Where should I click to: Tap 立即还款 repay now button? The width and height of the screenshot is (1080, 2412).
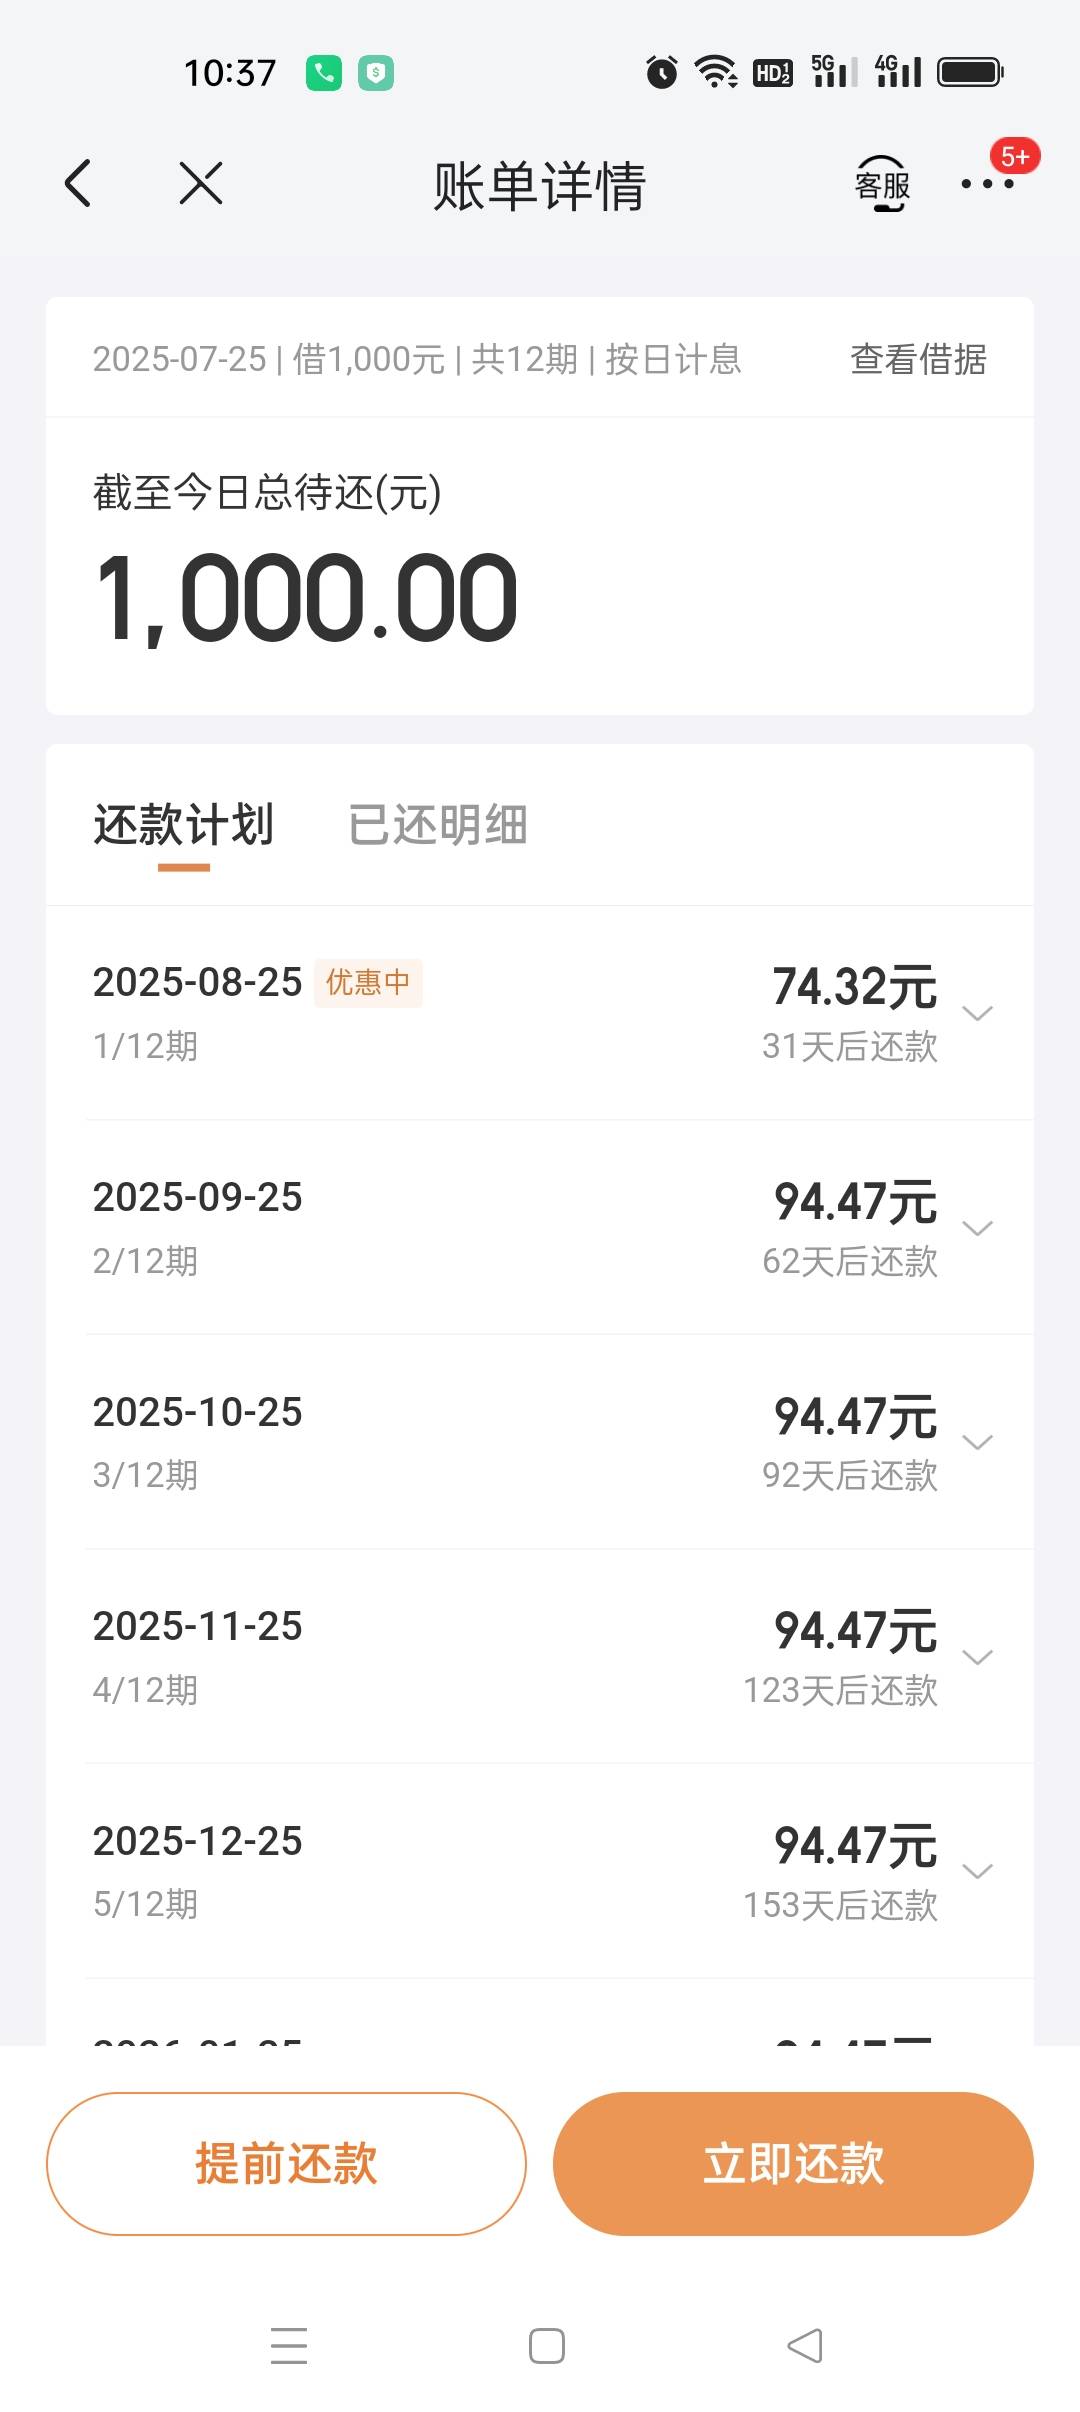click(x=793, y=2163)
